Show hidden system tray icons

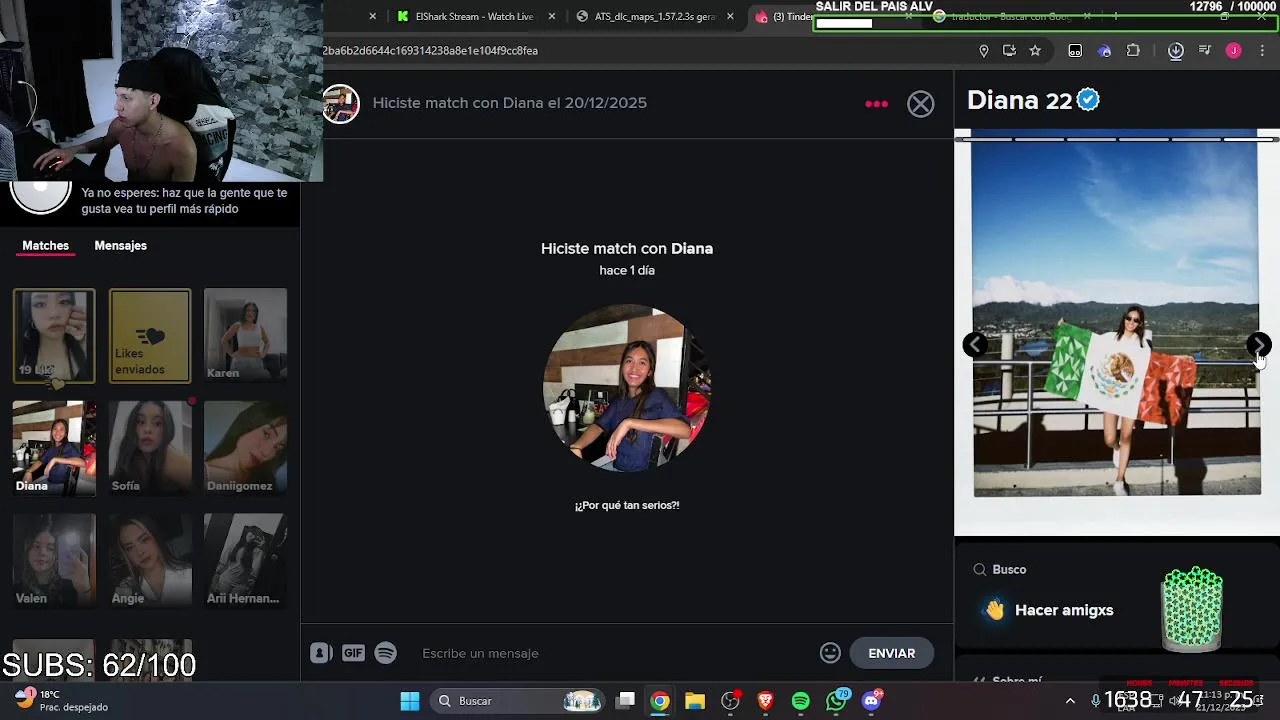[1070, 701]
